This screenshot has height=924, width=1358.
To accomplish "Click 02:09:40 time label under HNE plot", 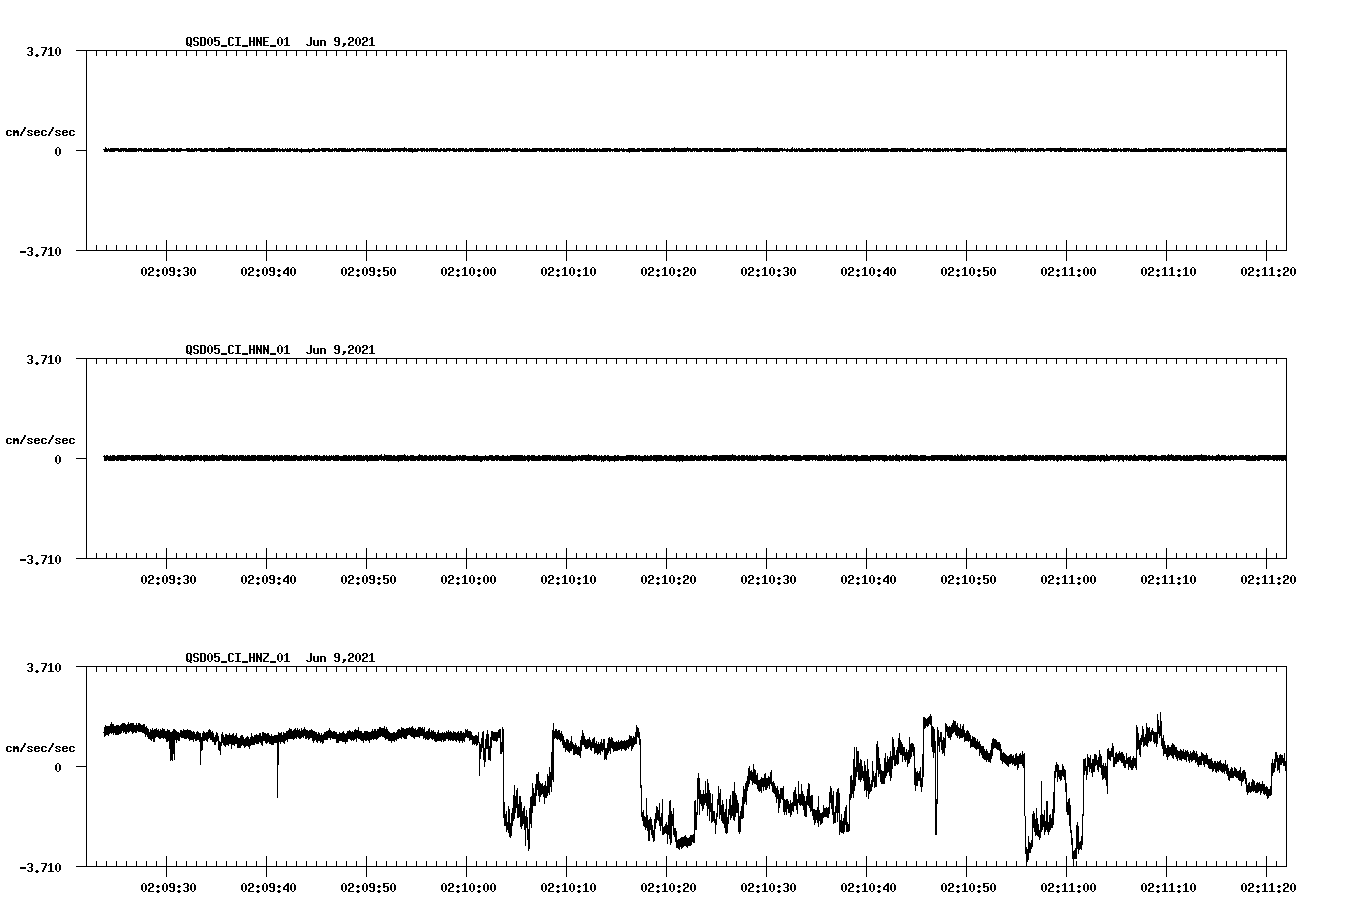I will (268, 271).
